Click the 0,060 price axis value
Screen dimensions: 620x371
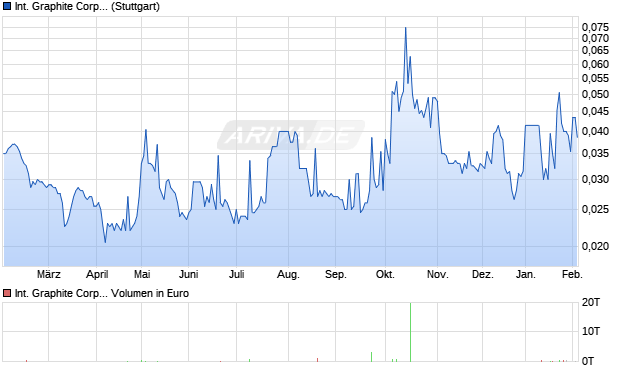click(x=595, y=64)
